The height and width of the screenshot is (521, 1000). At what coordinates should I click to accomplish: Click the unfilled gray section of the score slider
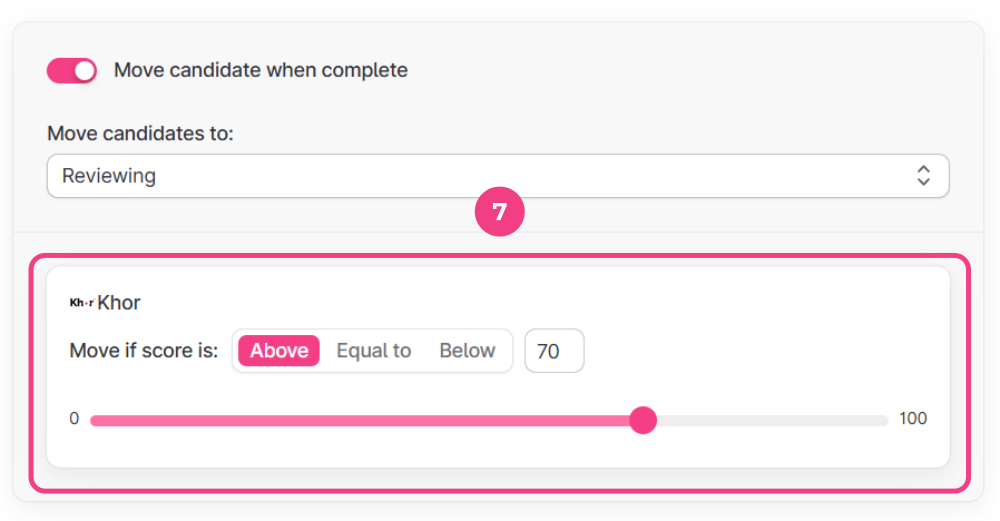tap(770, 420)
